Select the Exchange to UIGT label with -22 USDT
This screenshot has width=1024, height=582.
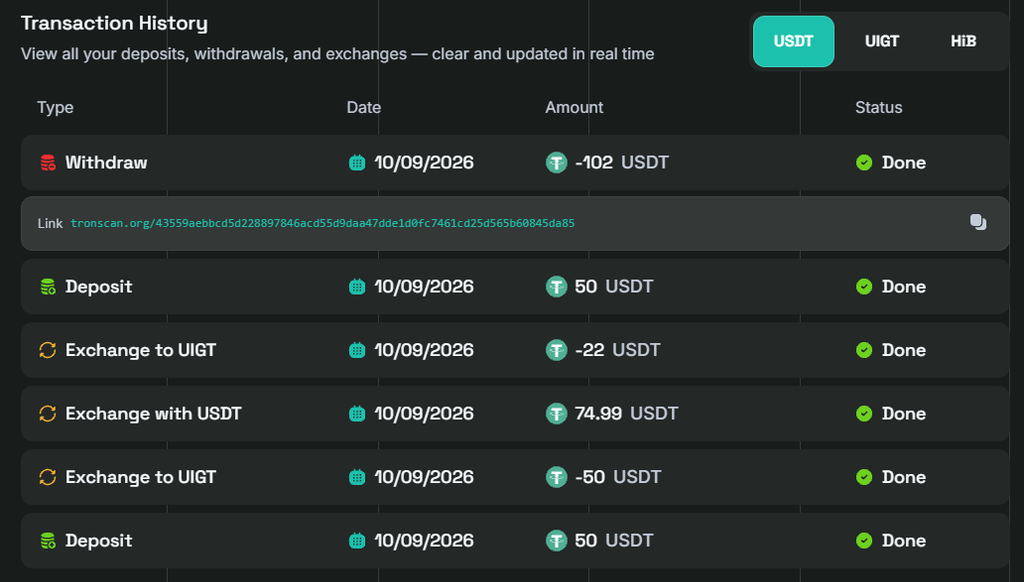pos(140,350)
